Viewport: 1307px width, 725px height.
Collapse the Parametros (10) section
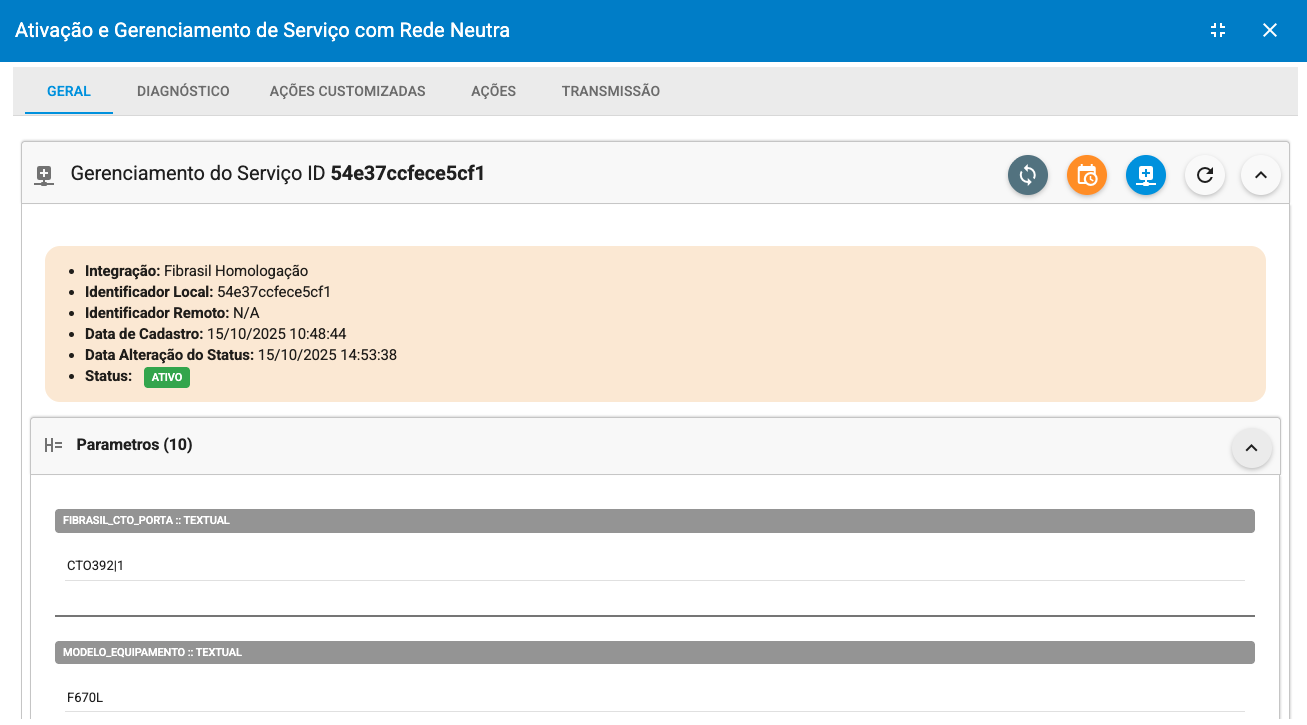coord(1251,449)
